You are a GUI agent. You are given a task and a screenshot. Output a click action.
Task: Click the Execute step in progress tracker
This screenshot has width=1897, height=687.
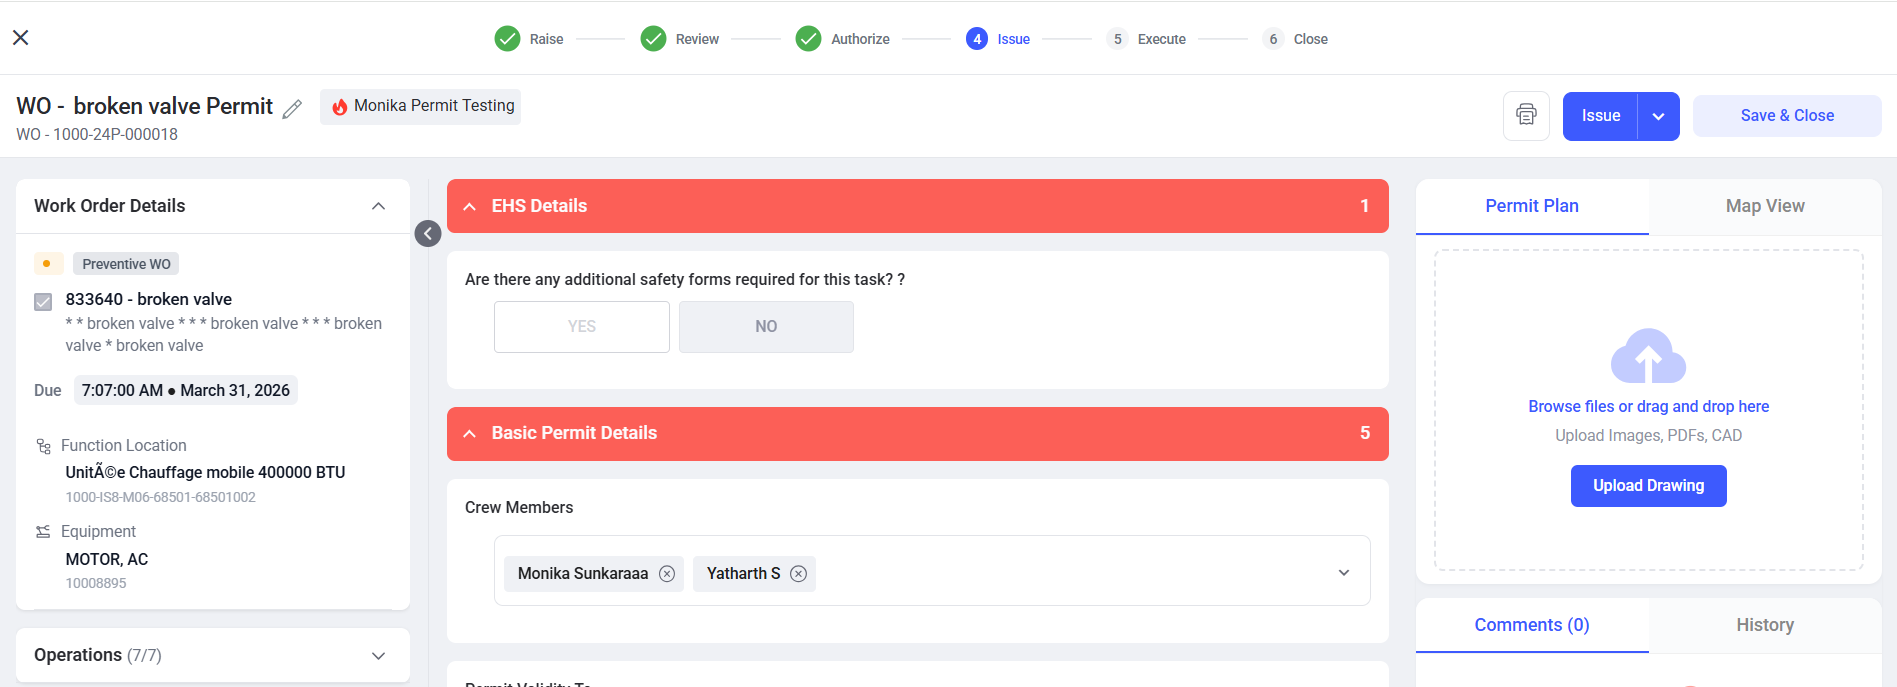[x=1146, y=39]
